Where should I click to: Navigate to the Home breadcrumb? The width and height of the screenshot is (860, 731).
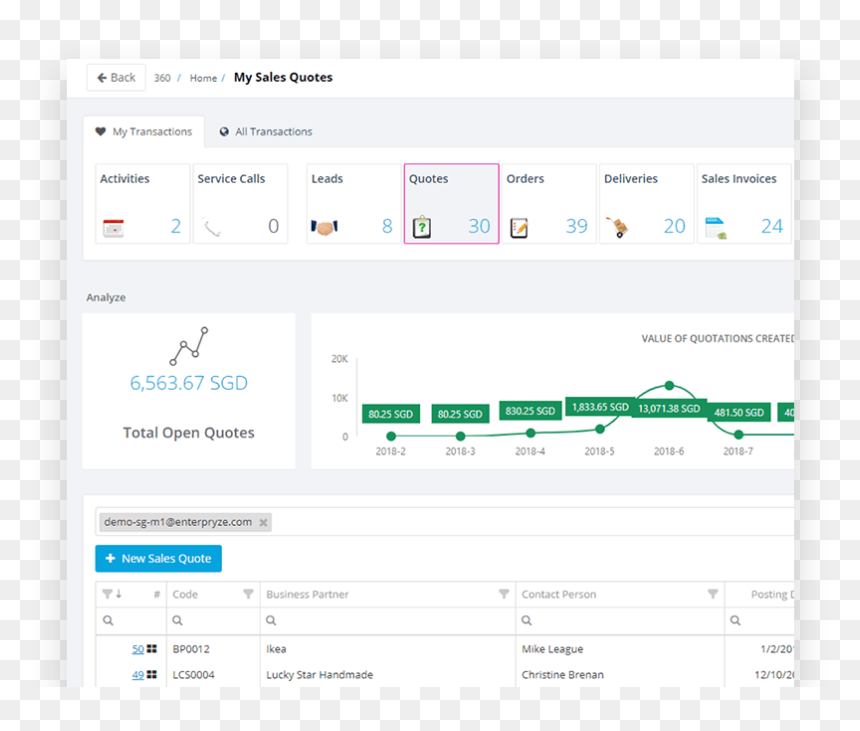pos(203,78)
